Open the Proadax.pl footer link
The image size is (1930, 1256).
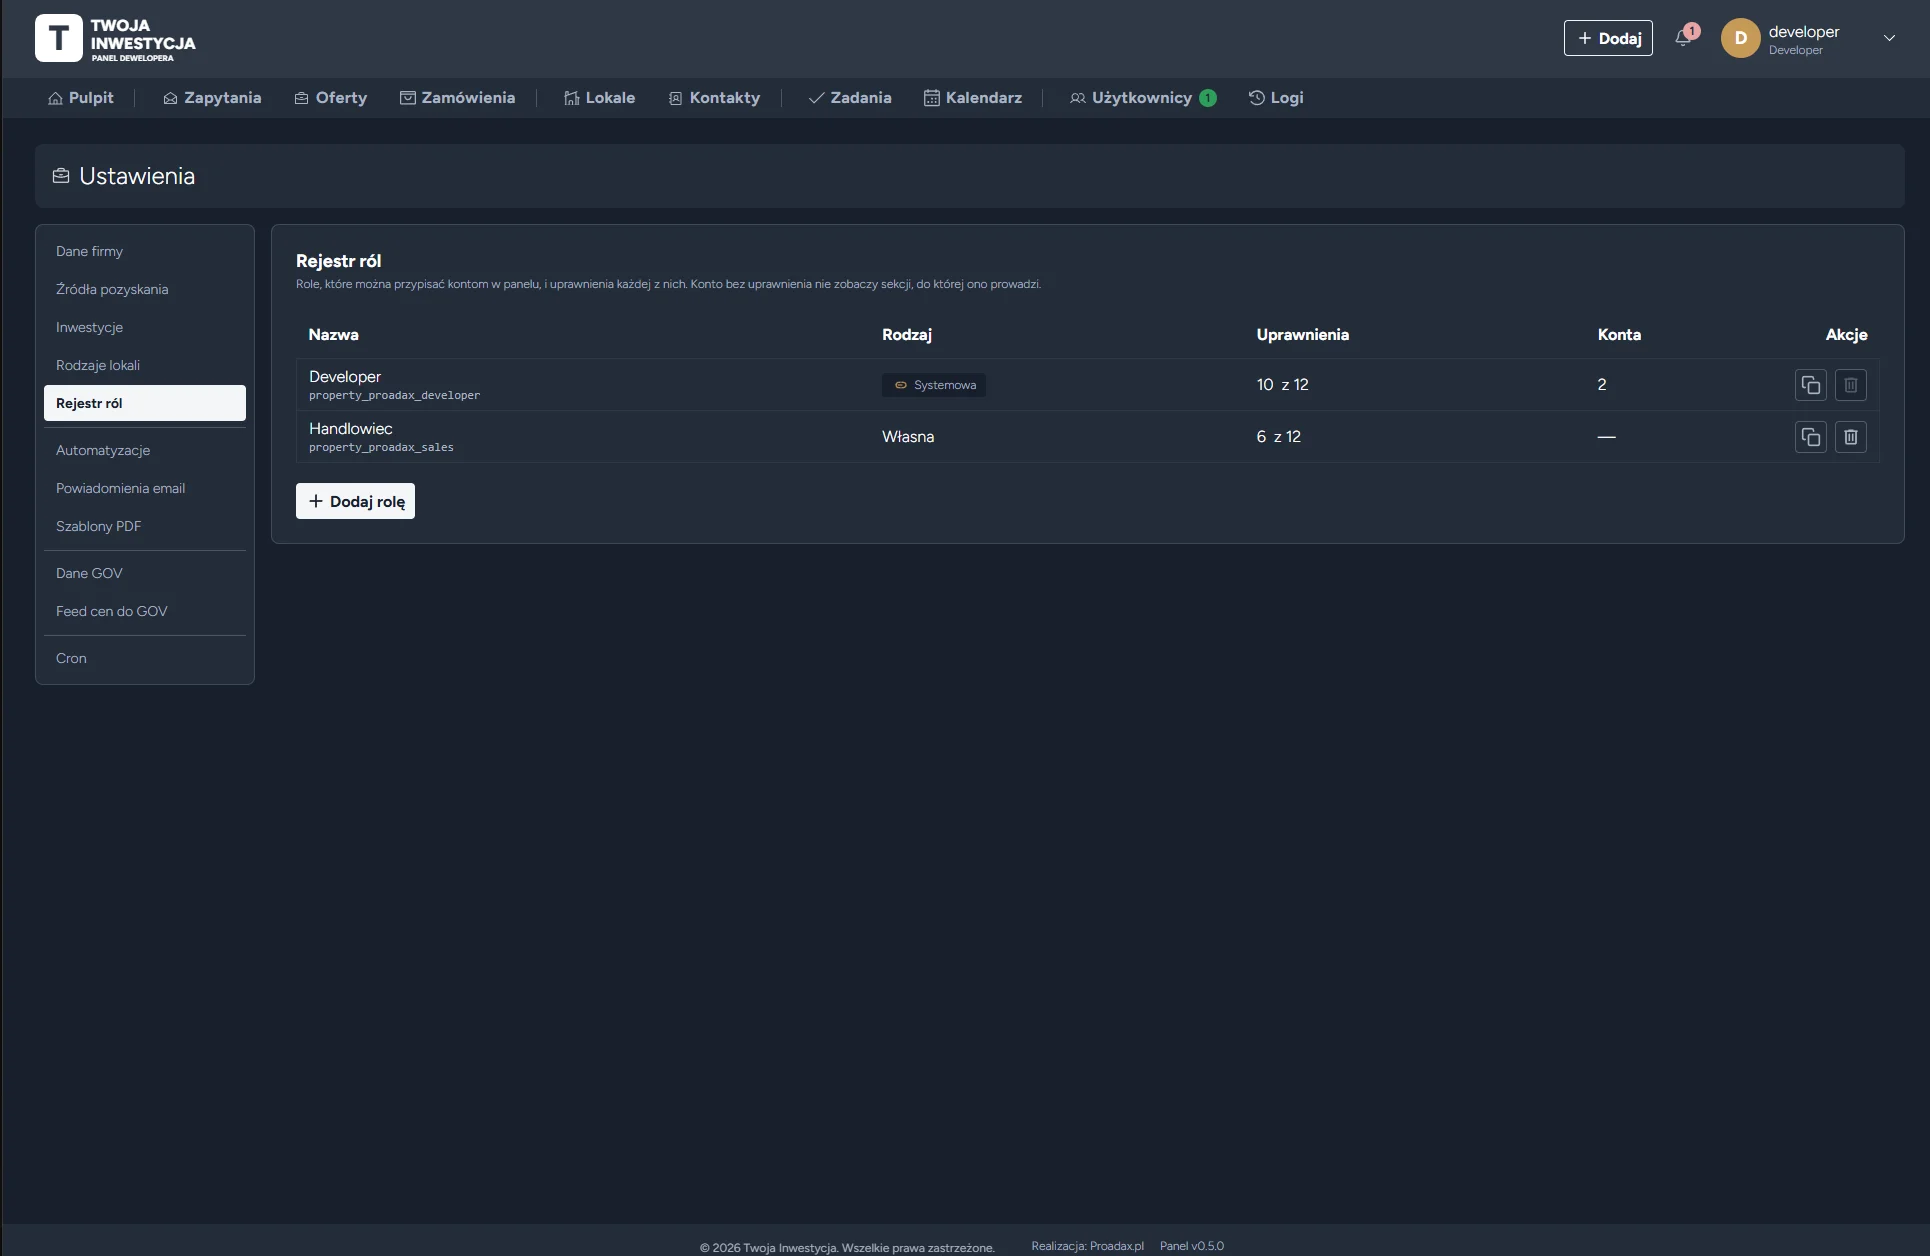pos(1117,1246)
